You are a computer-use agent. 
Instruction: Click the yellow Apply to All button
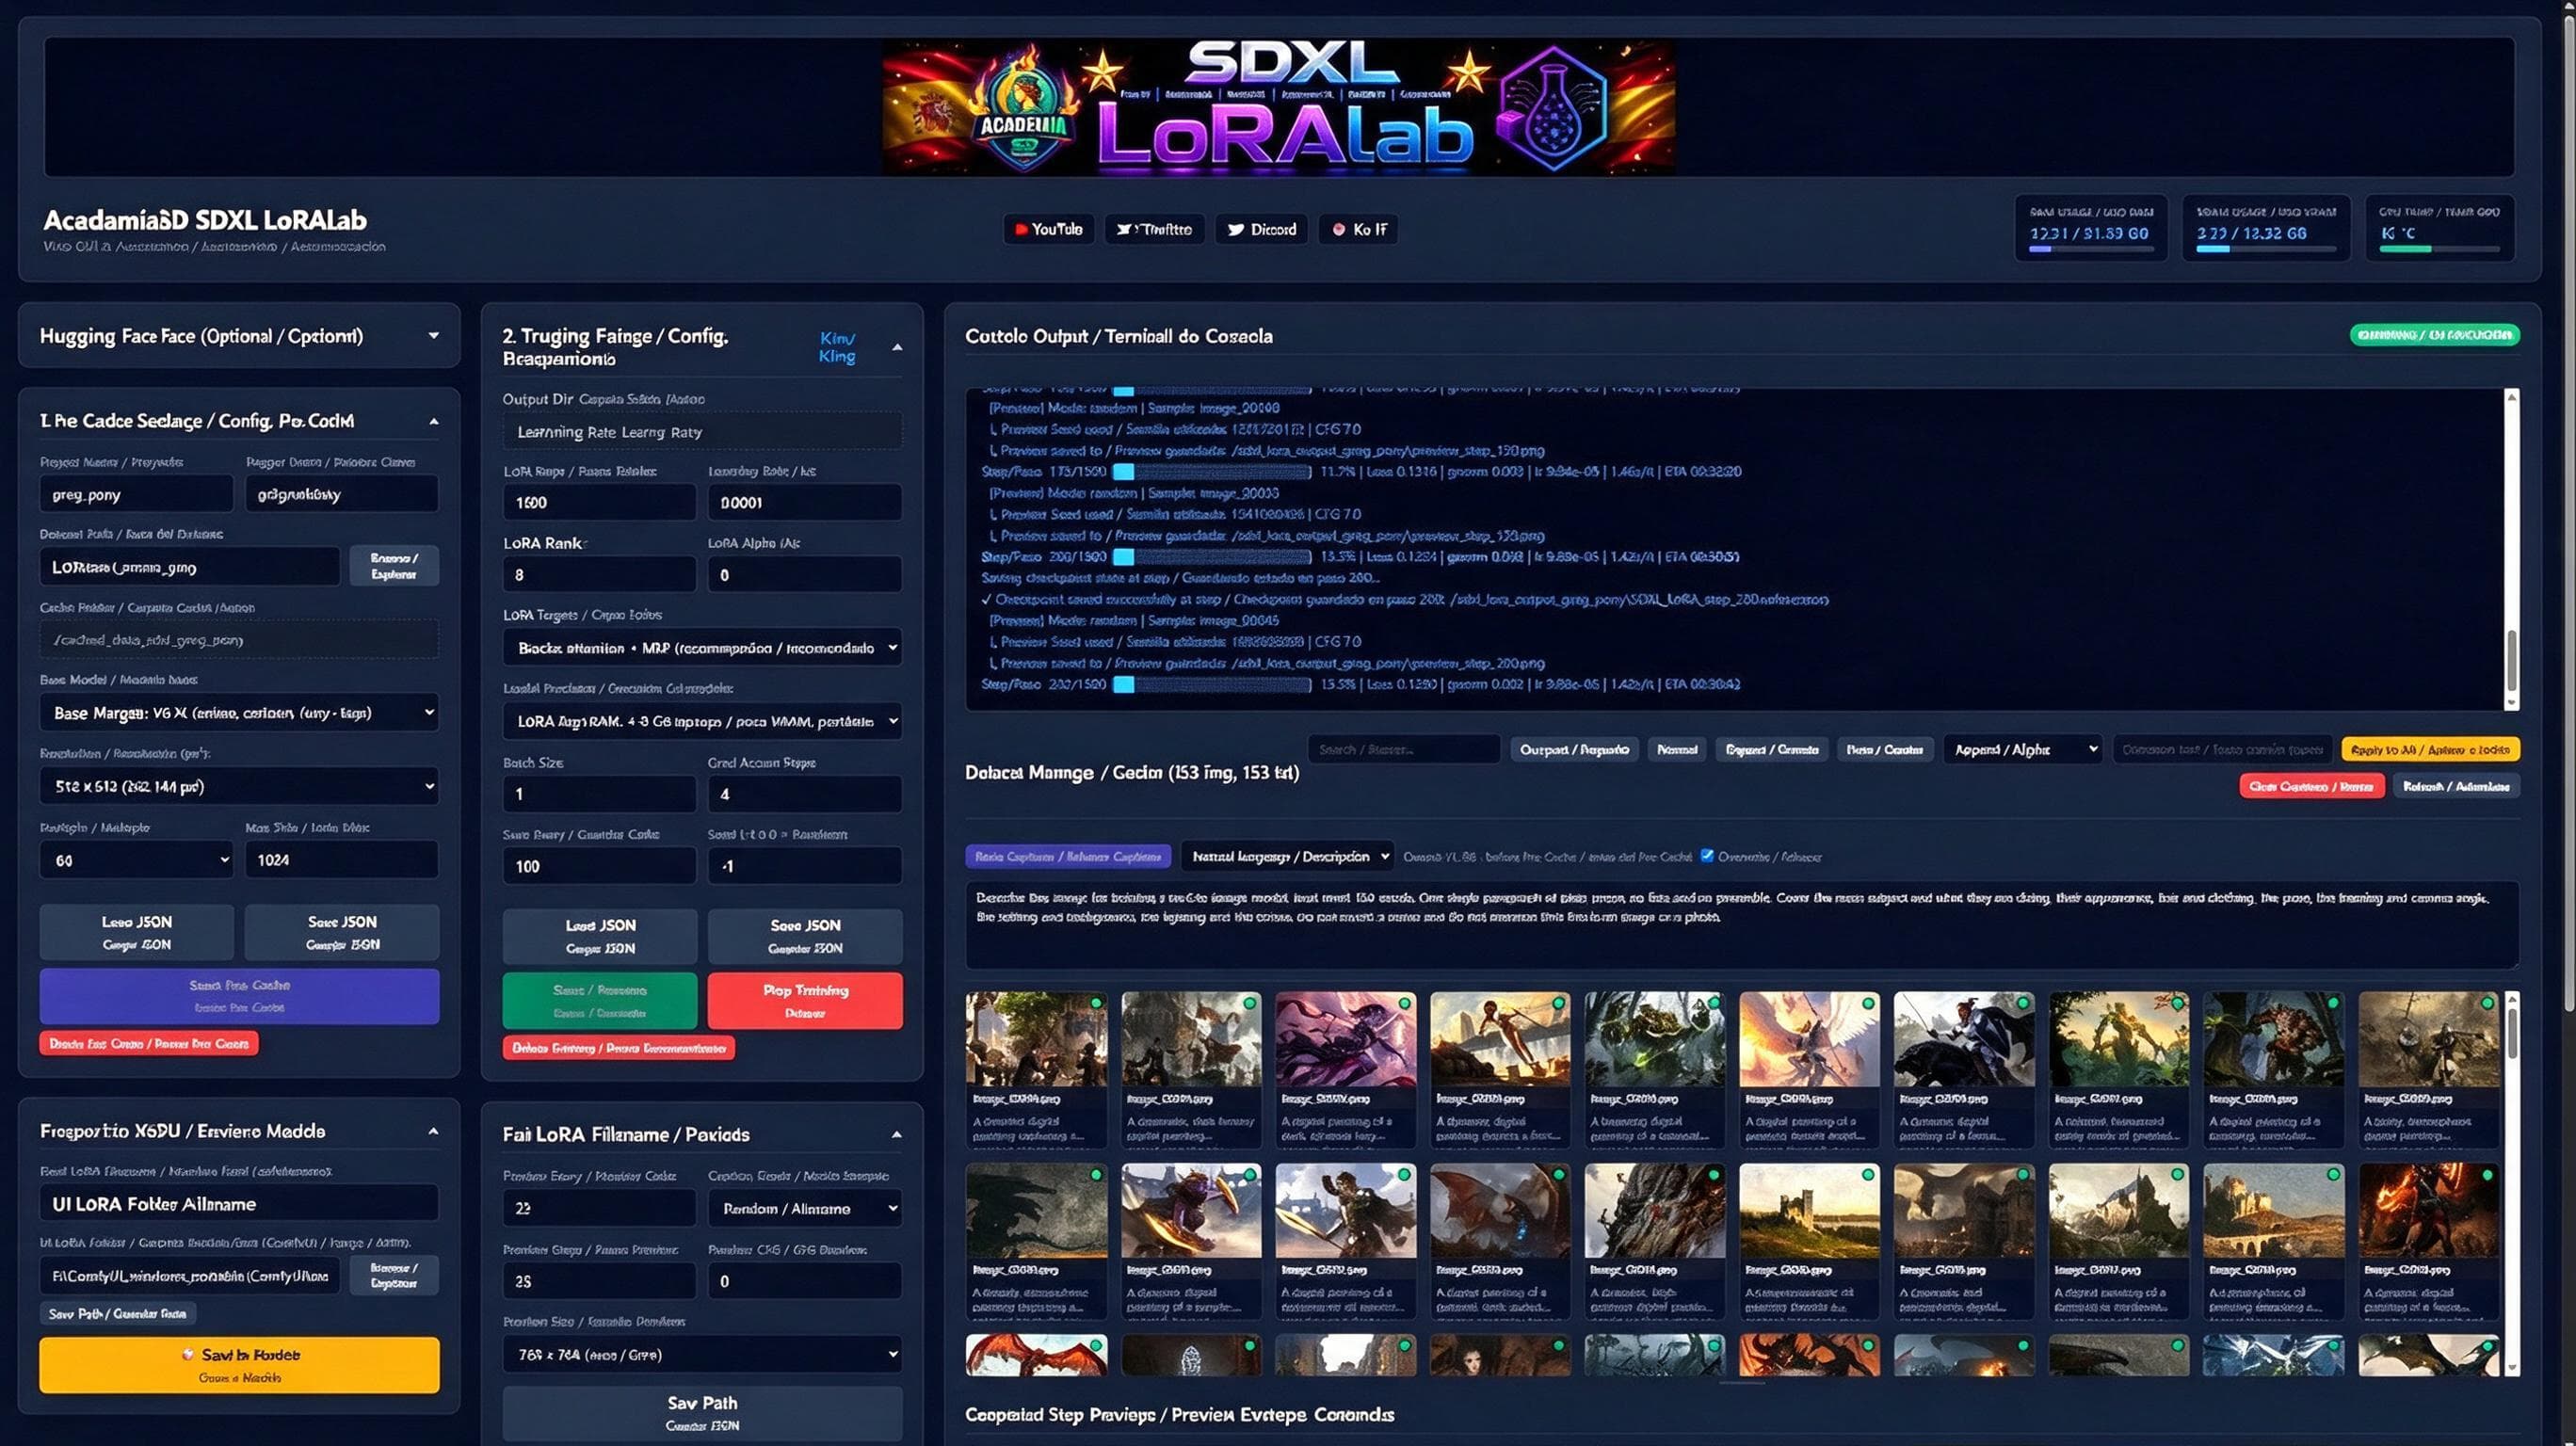[x=2430, y=749]
